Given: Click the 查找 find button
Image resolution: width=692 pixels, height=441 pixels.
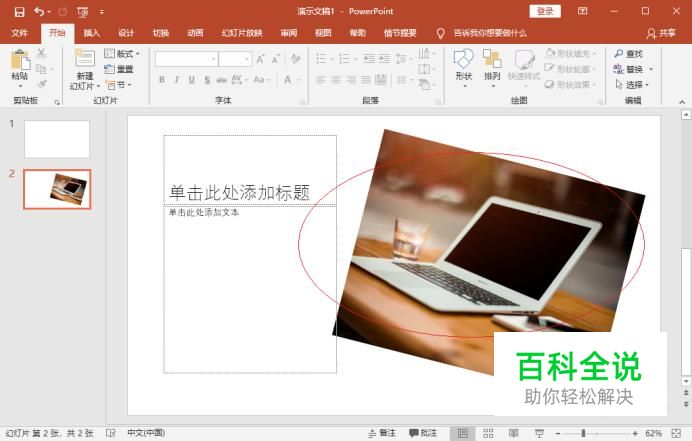Looking at the screenshot, I should click(628, 54).
